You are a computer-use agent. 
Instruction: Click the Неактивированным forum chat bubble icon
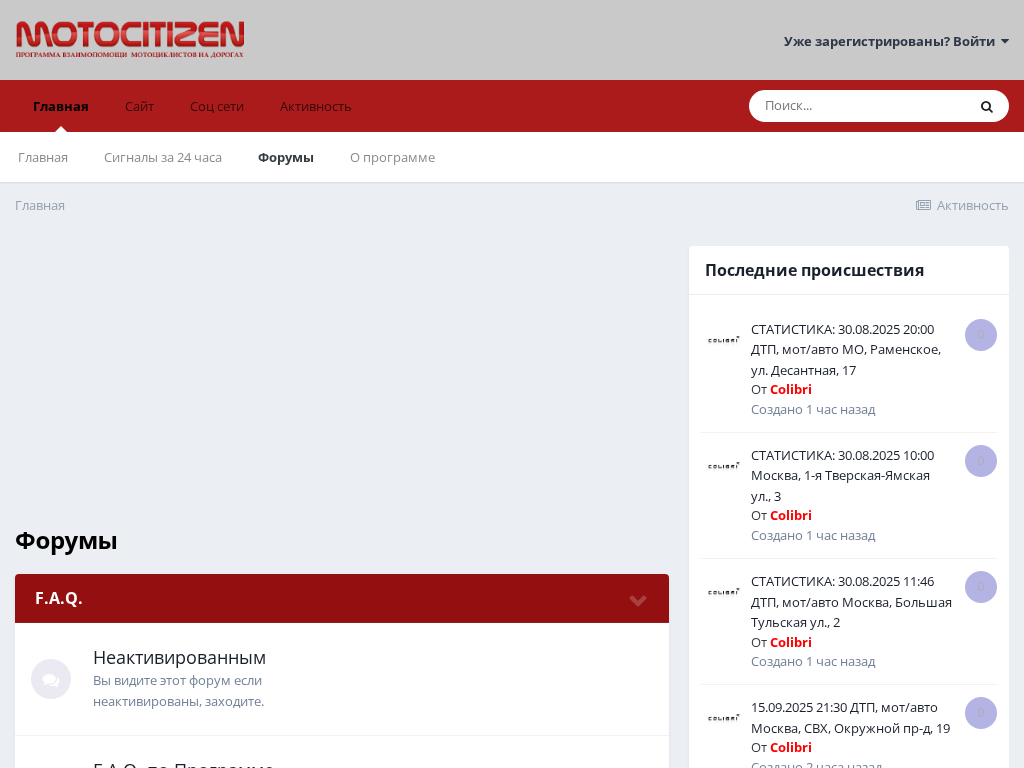(x=51, y=679)
